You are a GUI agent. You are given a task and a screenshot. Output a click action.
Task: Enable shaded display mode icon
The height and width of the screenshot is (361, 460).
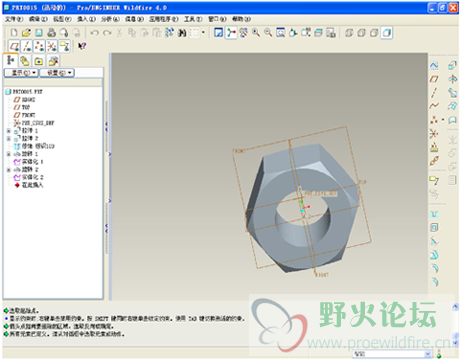point(387,33)
